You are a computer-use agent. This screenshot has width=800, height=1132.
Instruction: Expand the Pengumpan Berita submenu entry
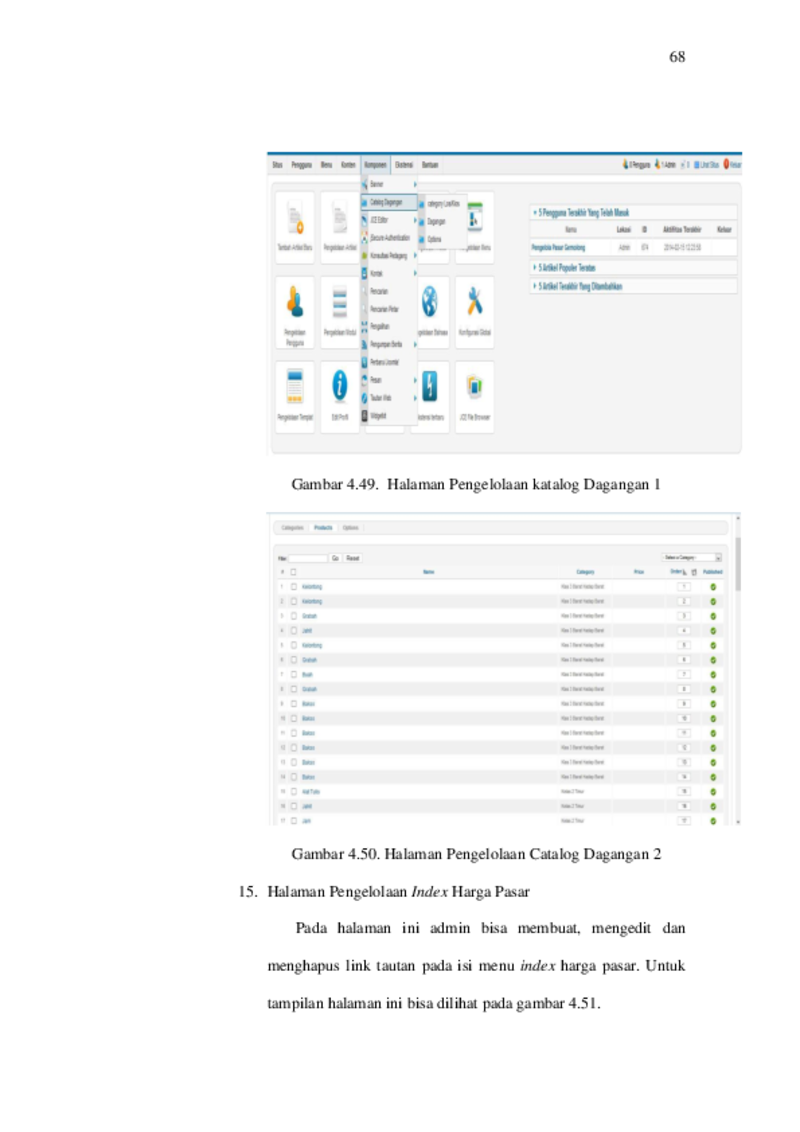coord(389,344)
